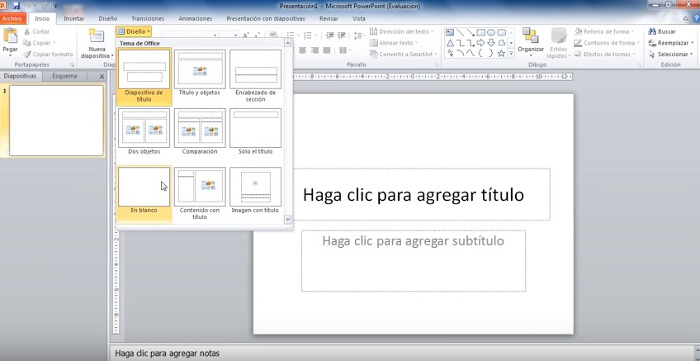
Task: Select the star shape in shapes gallery
Action: coord(501,53)
